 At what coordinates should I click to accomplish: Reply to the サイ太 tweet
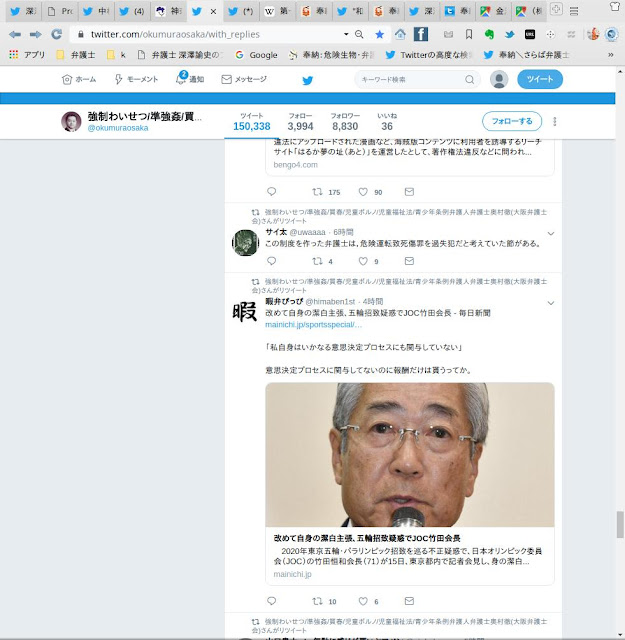[271, 261]
